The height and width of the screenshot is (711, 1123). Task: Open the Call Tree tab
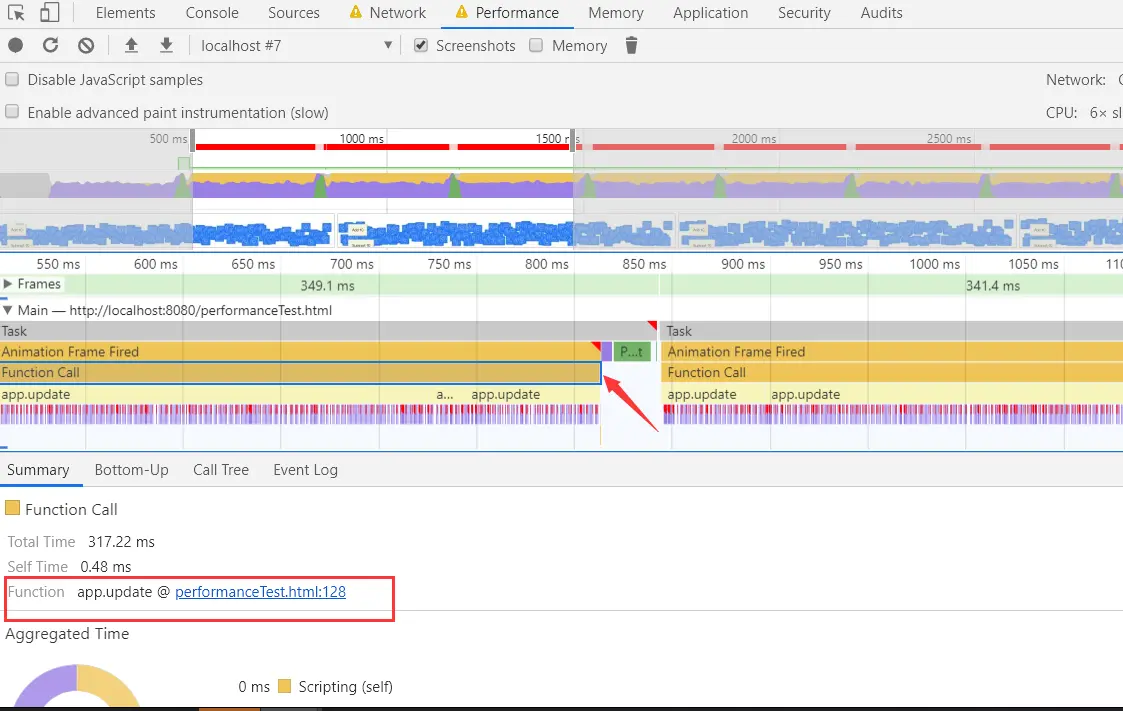click(x=221, y=470)
